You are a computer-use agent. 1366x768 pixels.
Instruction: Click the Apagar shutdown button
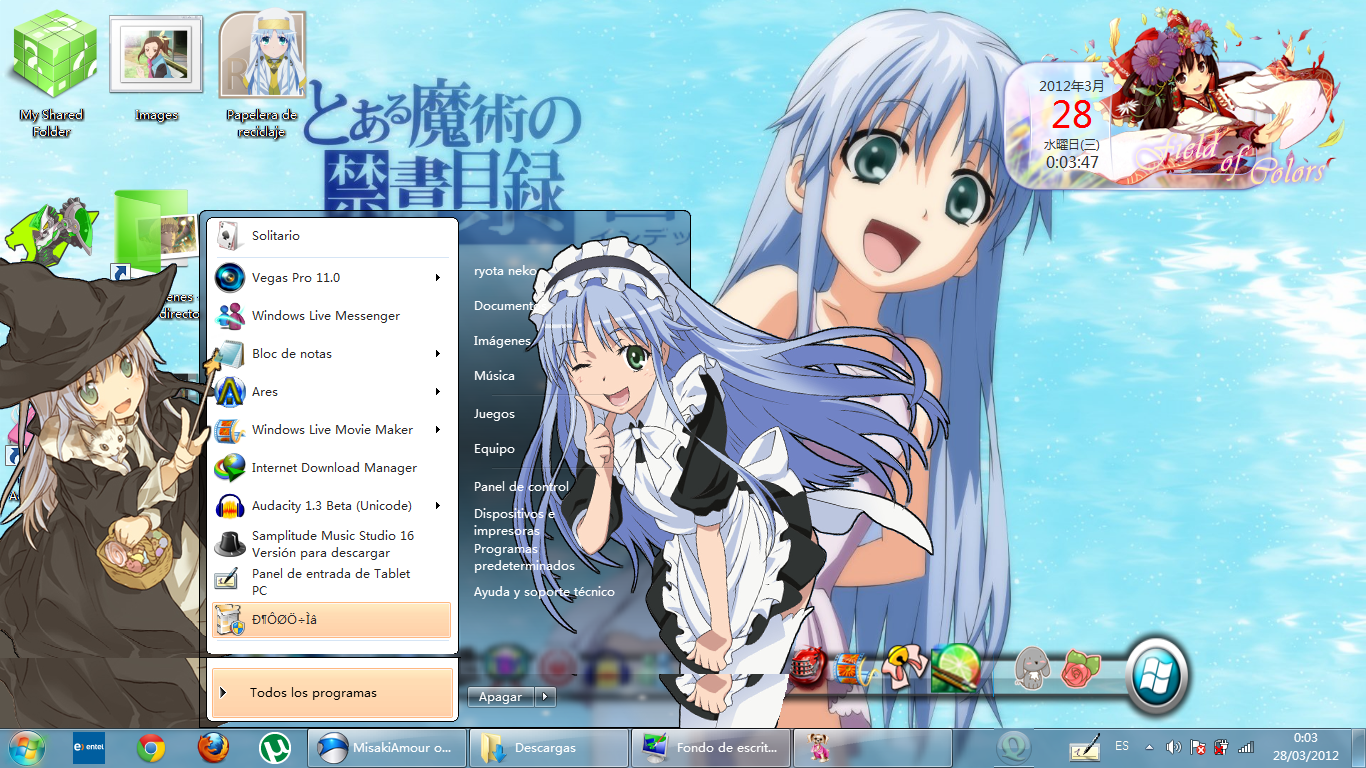501,697
